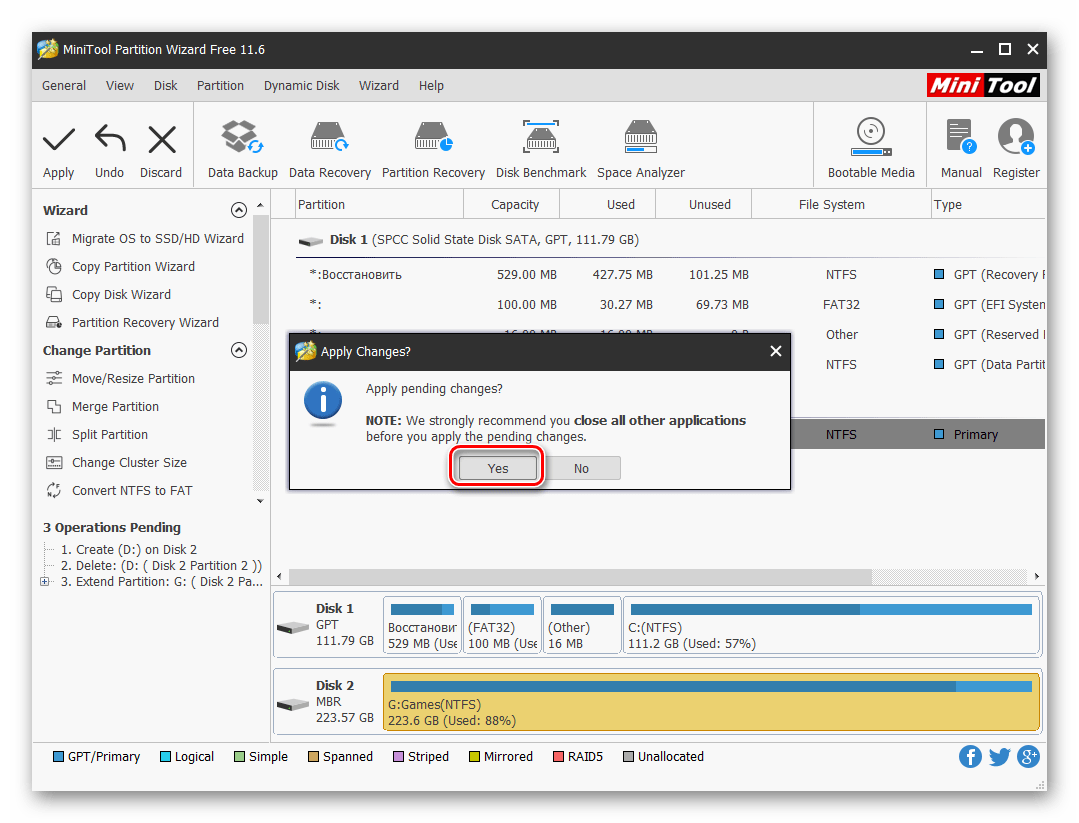Click the Discard X icon
Viewport: 1079px width, 823px height.
click(x=161, y=140)
